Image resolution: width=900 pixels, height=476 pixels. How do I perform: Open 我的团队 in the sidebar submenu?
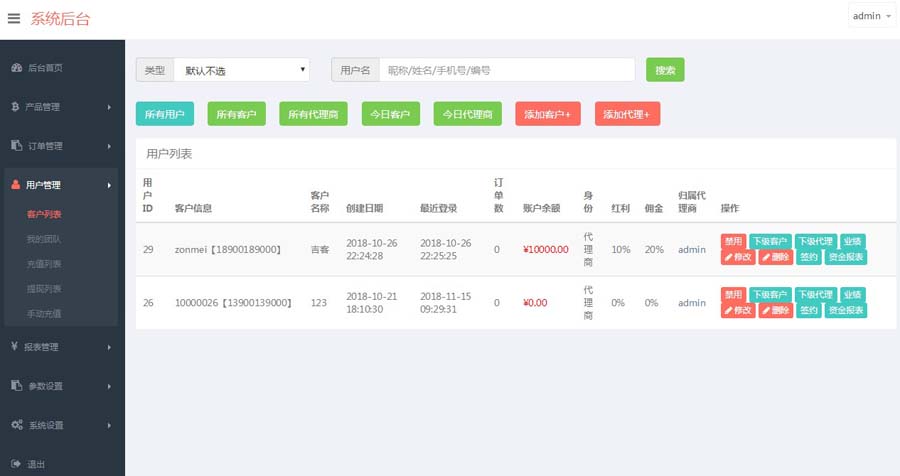pos(44,239)
